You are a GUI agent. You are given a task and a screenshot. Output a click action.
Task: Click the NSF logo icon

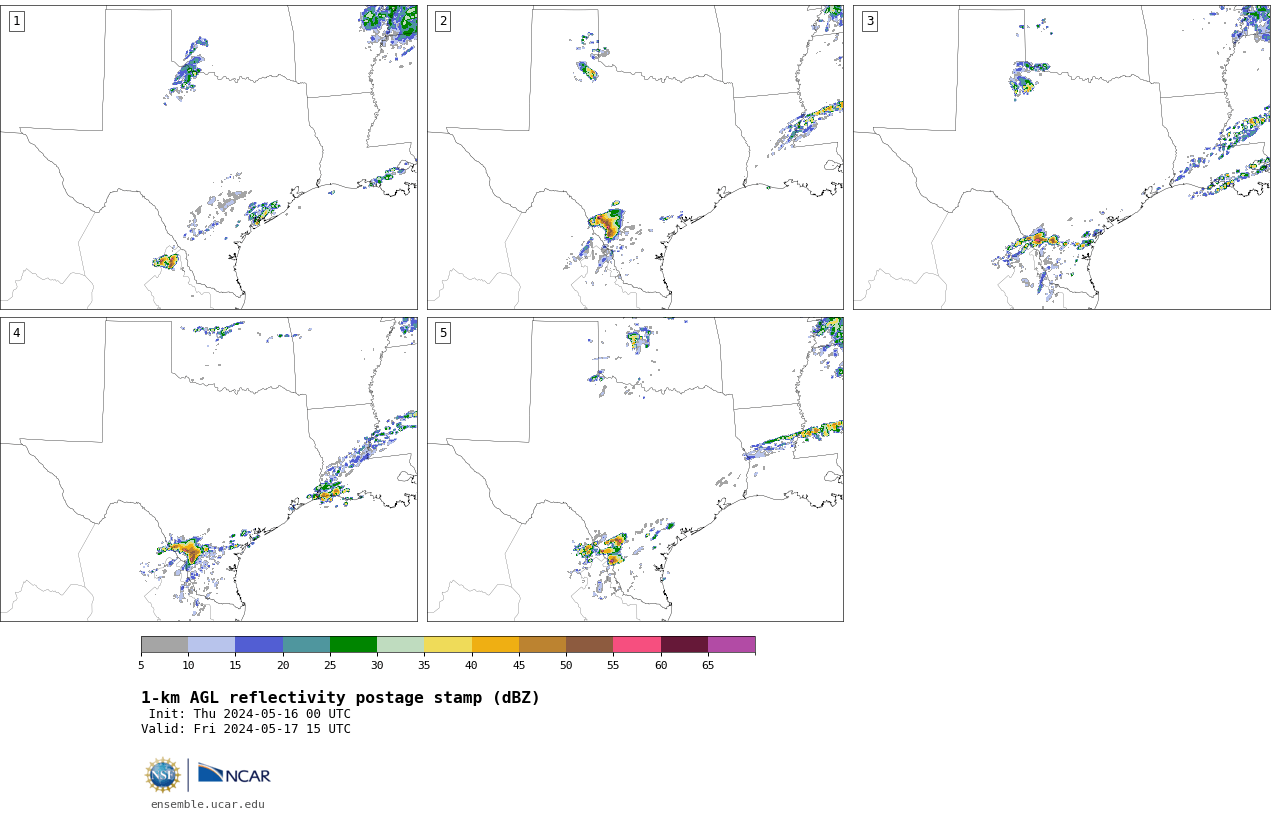tap(163, 775)
